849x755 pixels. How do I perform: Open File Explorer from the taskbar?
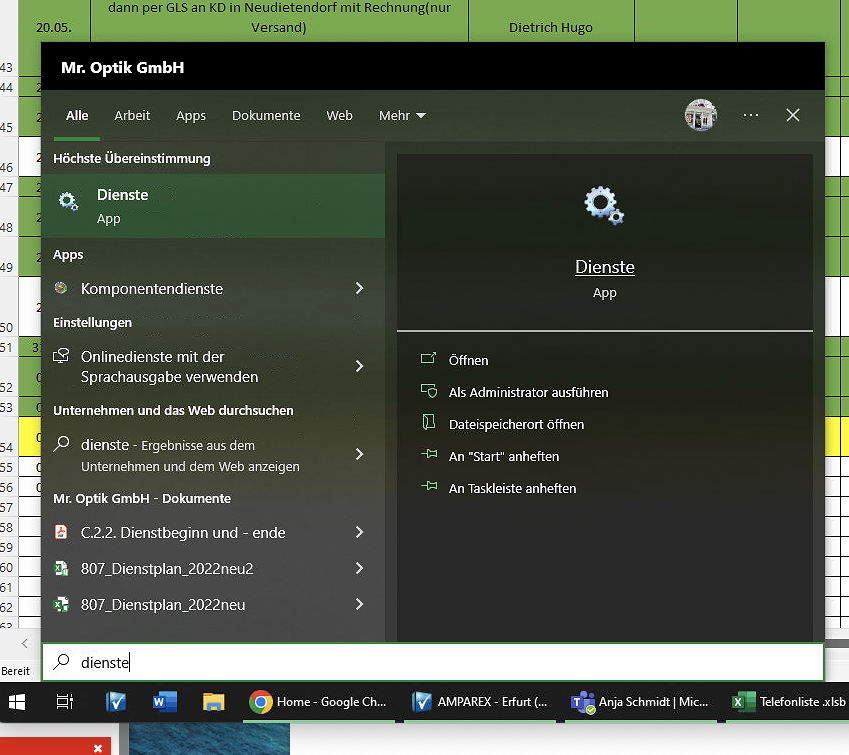[213, 702]
